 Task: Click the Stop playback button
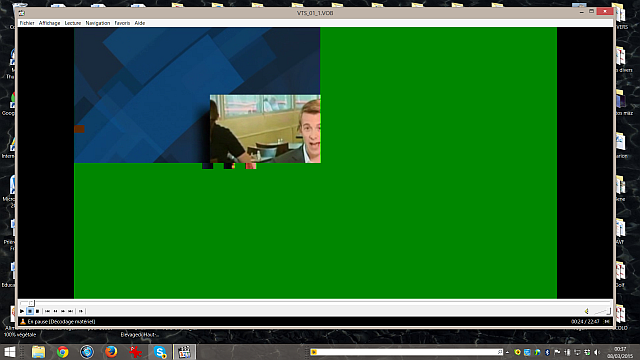tap(38, 311)
